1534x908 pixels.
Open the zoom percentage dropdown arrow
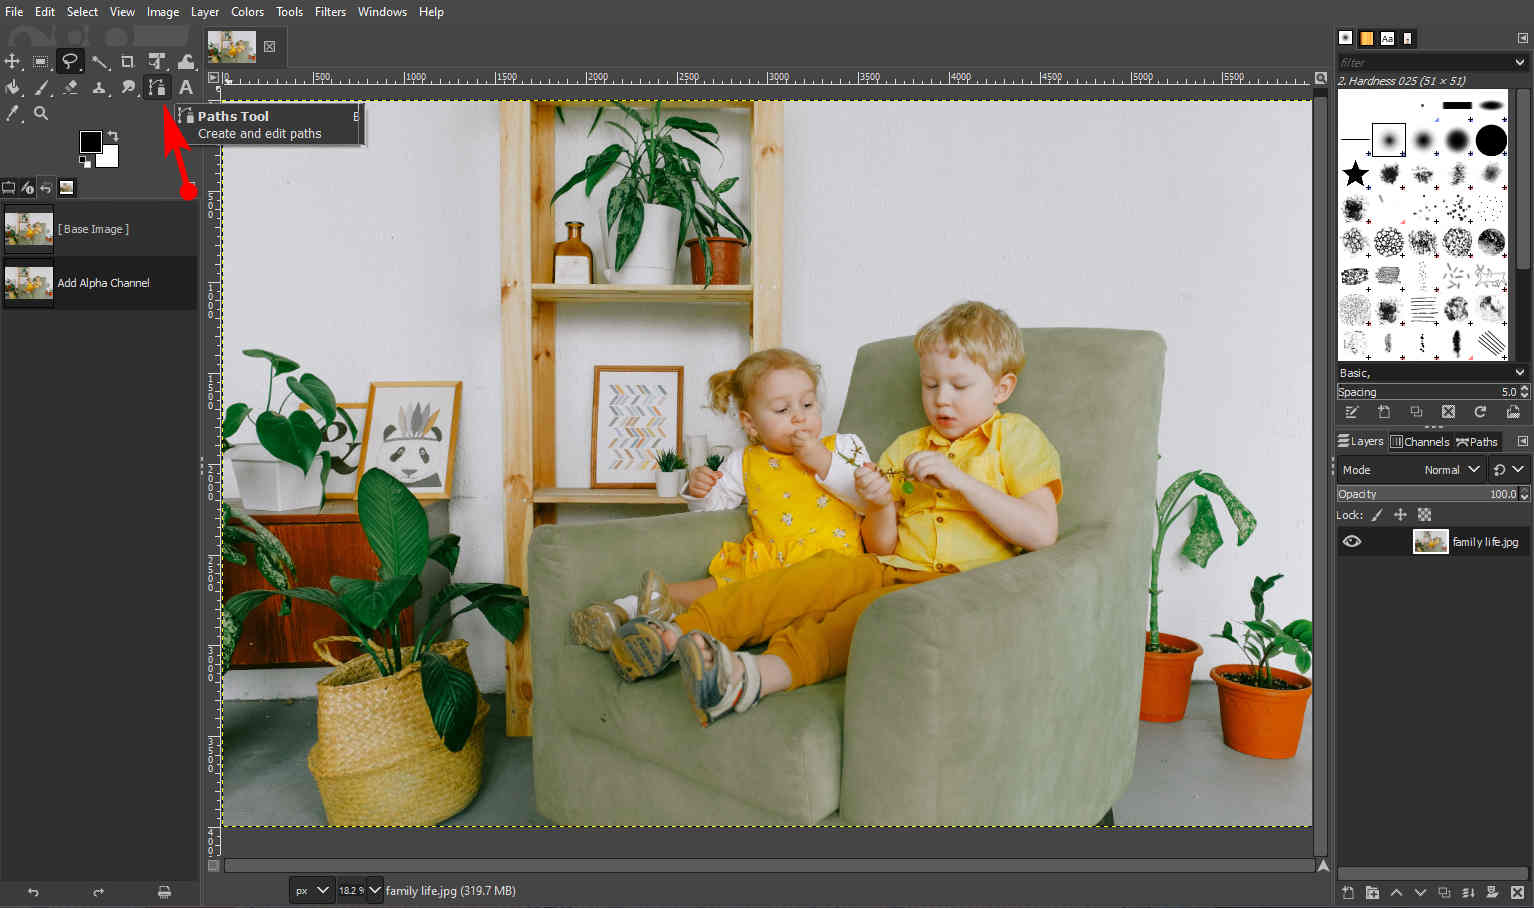pyautogui.click(x=375, y=890)
